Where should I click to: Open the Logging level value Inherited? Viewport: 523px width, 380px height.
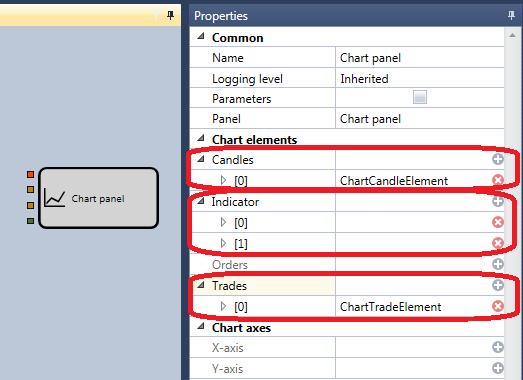420,78
